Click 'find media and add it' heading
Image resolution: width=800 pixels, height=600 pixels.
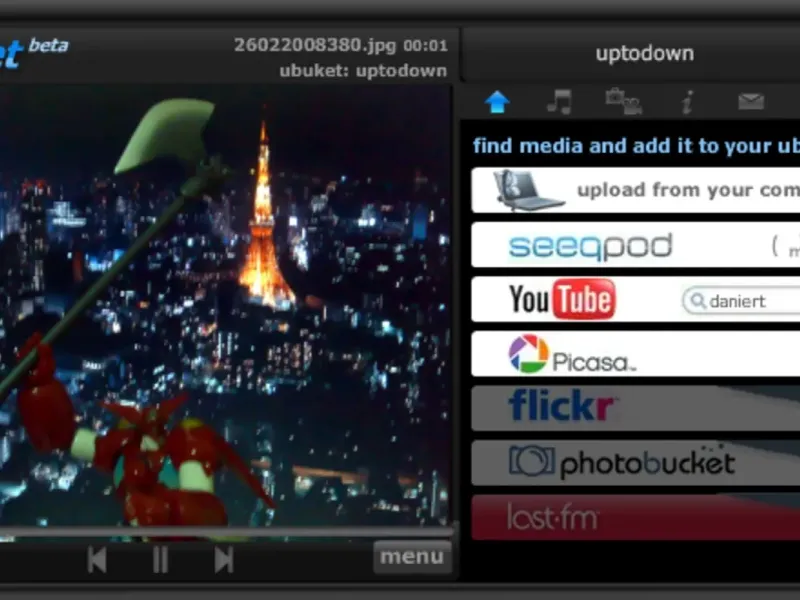click(x=636, y=146)
